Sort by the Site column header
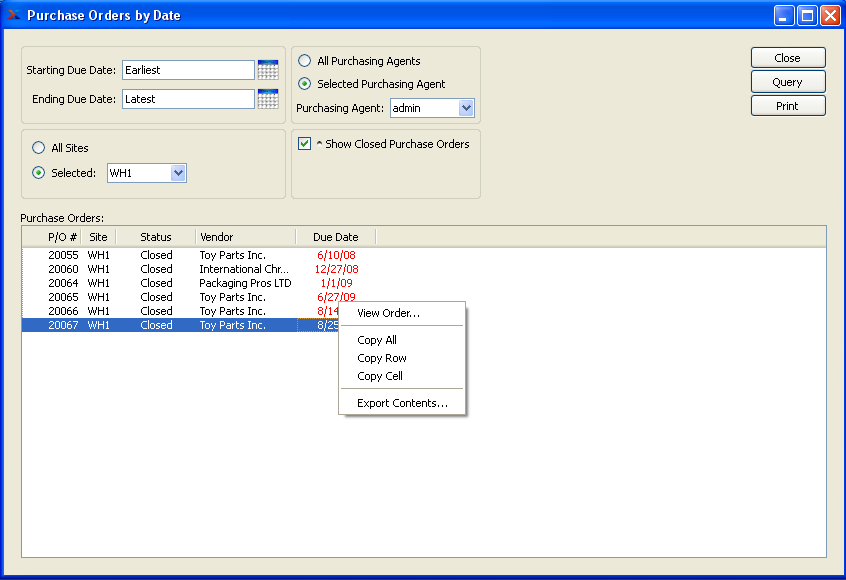Viewport: 846px width, 580px height. pos(98,237)
